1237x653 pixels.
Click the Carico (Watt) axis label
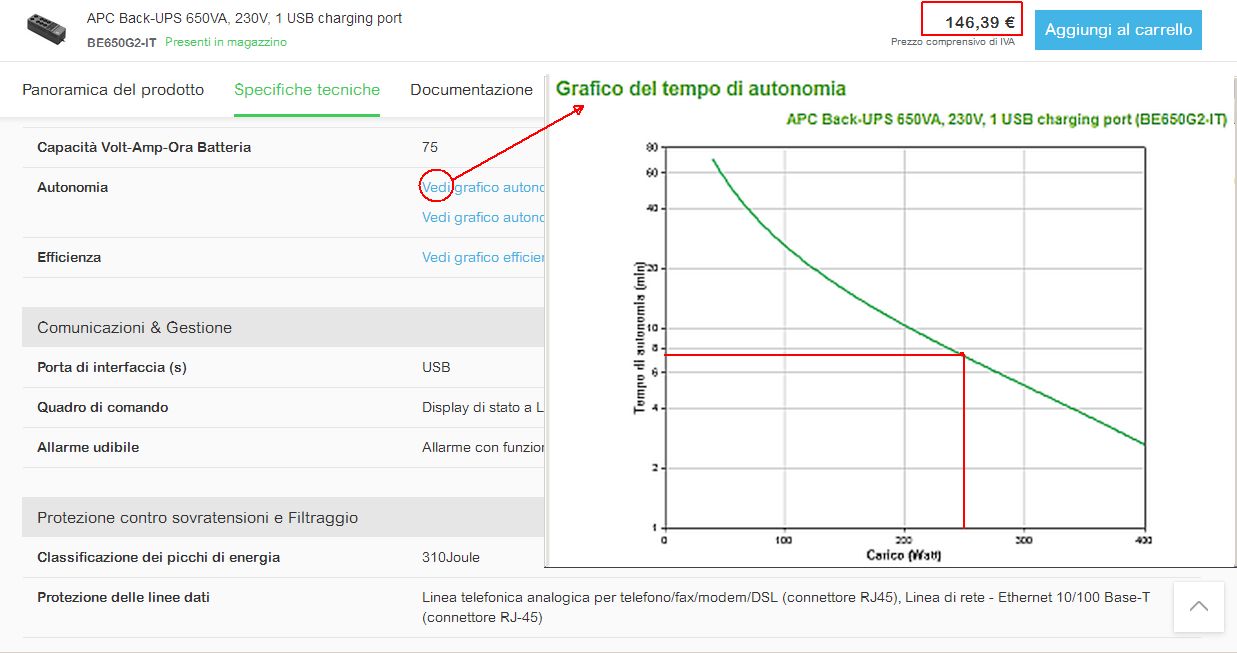click(905, 555)
